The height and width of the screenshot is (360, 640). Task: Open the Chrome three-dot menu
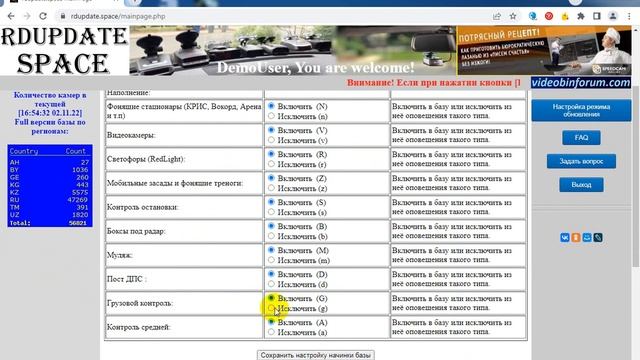tap(629, 16)
